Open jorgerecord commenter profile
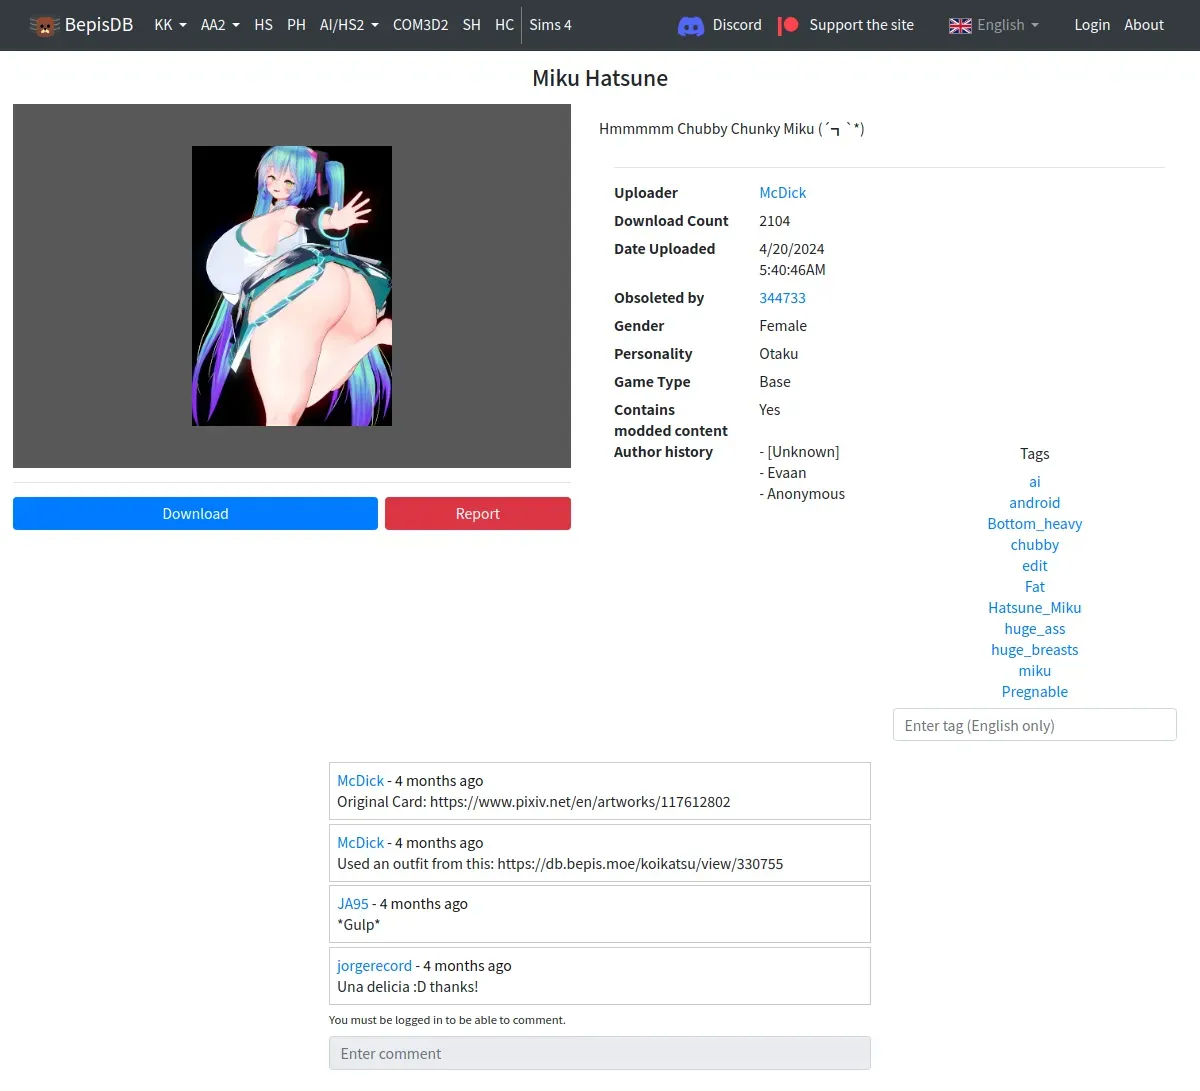1200x1091 pixels. pyautogui.click(x=374, y=966)
